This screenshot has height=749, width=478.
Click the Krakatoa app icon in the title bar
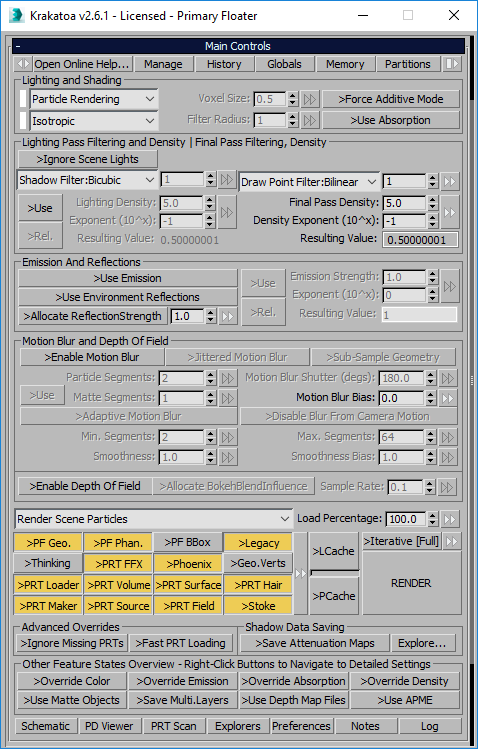click(x=17, y=15)
